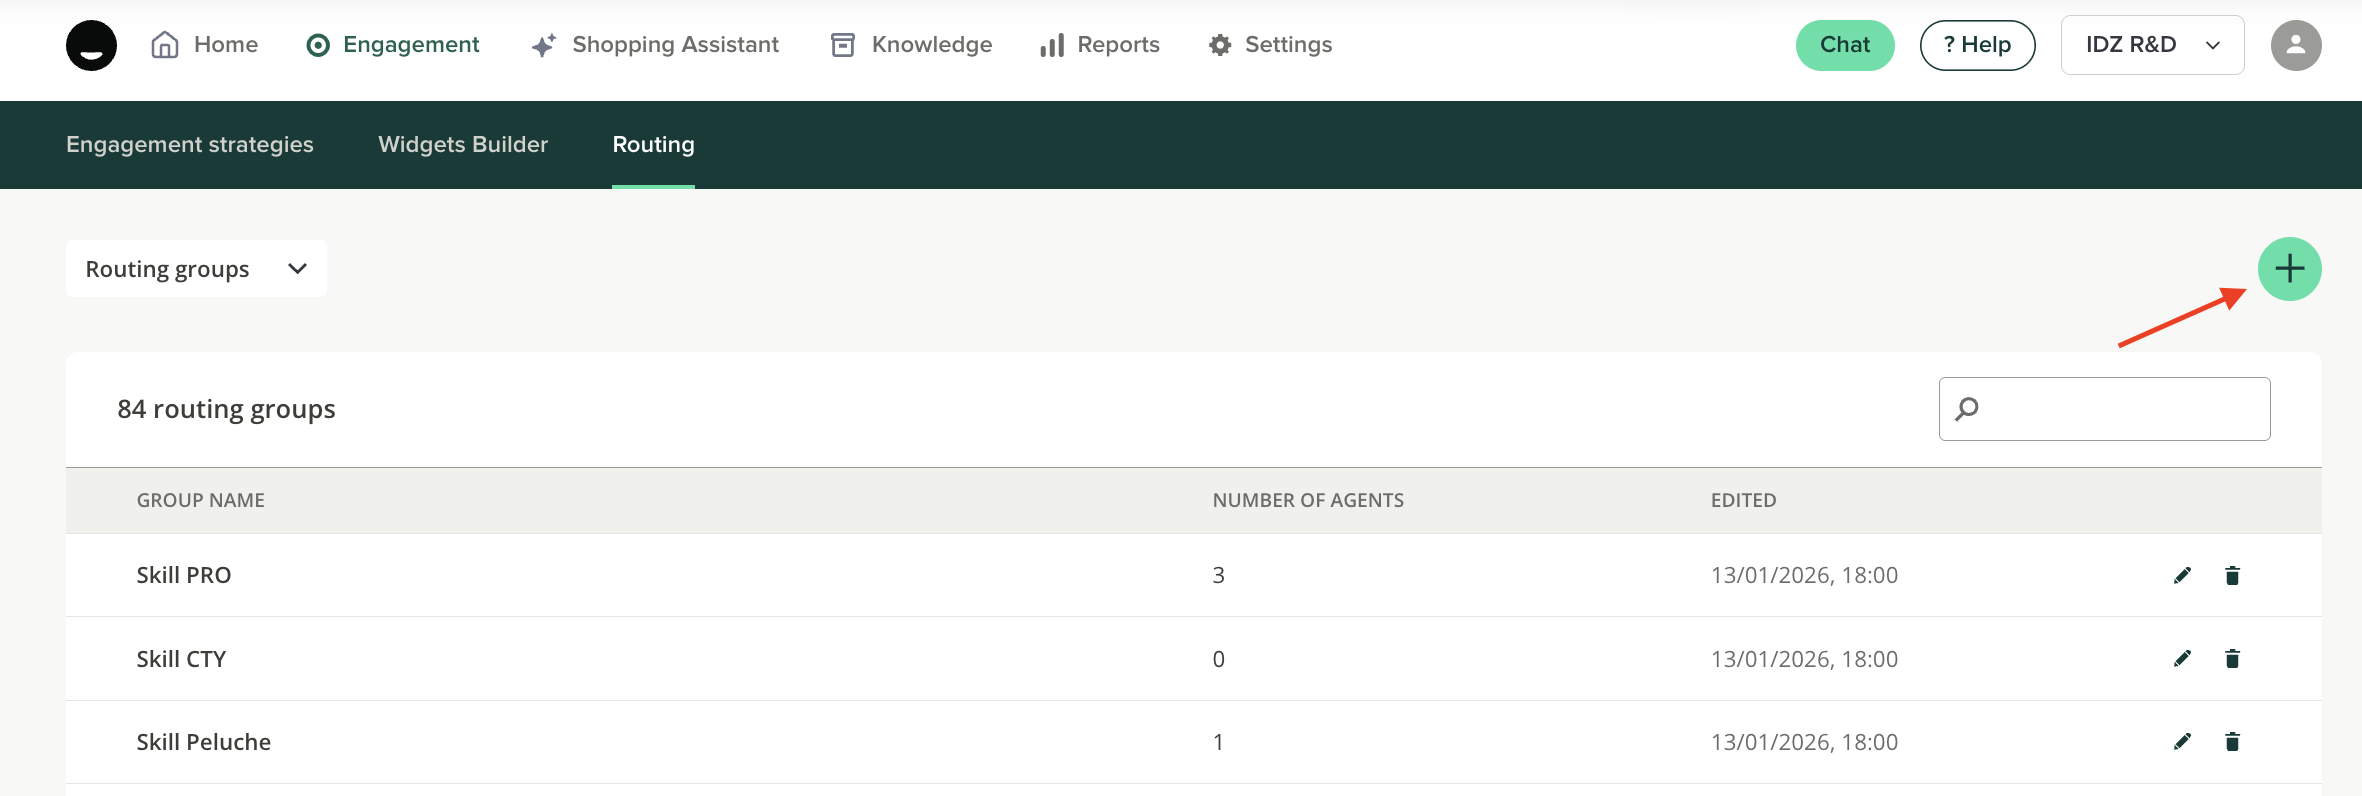The width and height of the screenshot is (2362, 796).
Task: Navigate to Reports
Action: 1099,45
